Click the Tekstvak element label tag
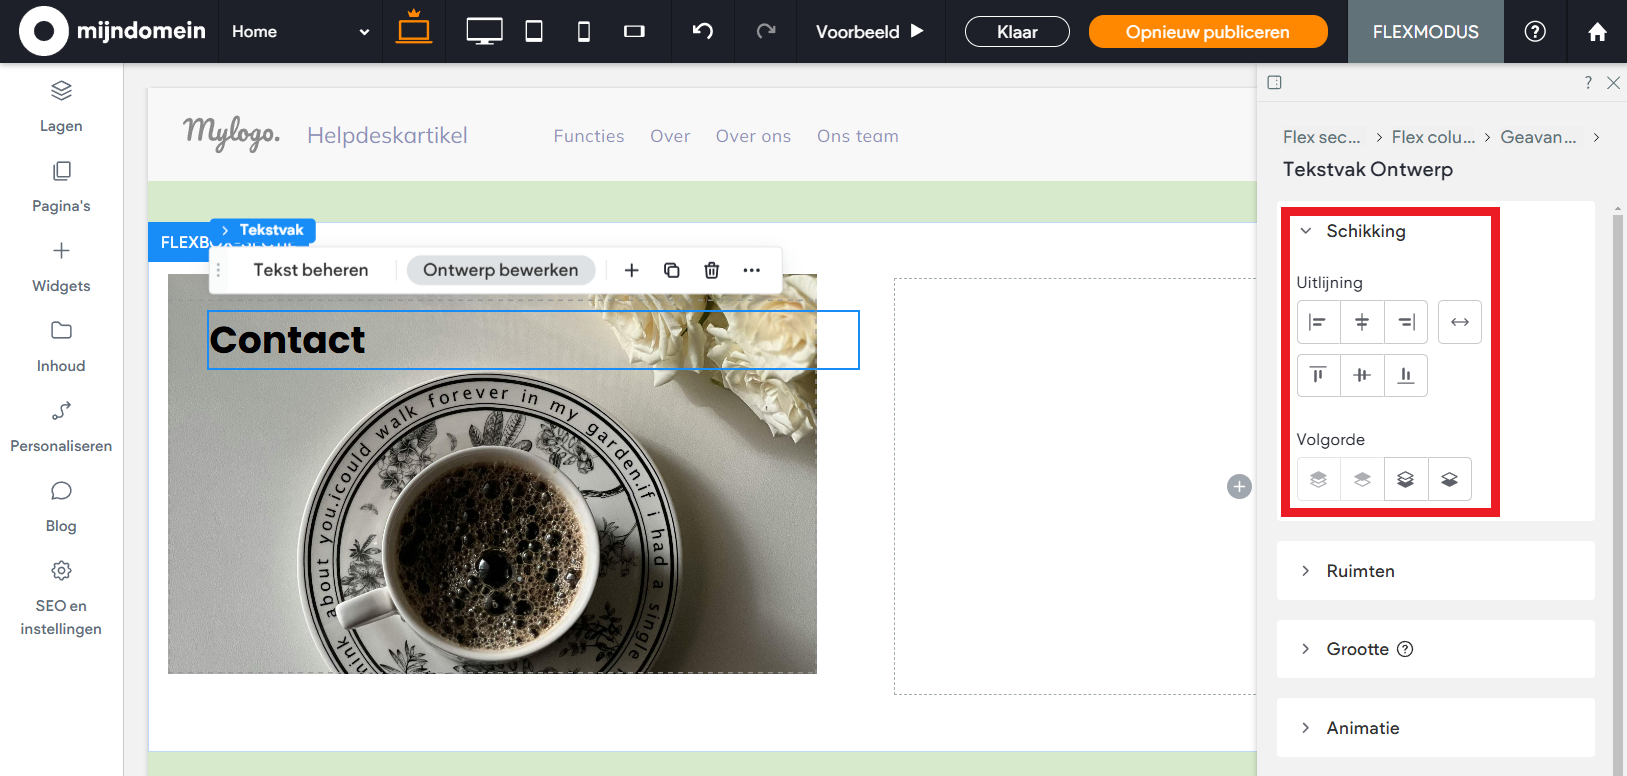Screen dimensions: 1627x776 [263, 230]
